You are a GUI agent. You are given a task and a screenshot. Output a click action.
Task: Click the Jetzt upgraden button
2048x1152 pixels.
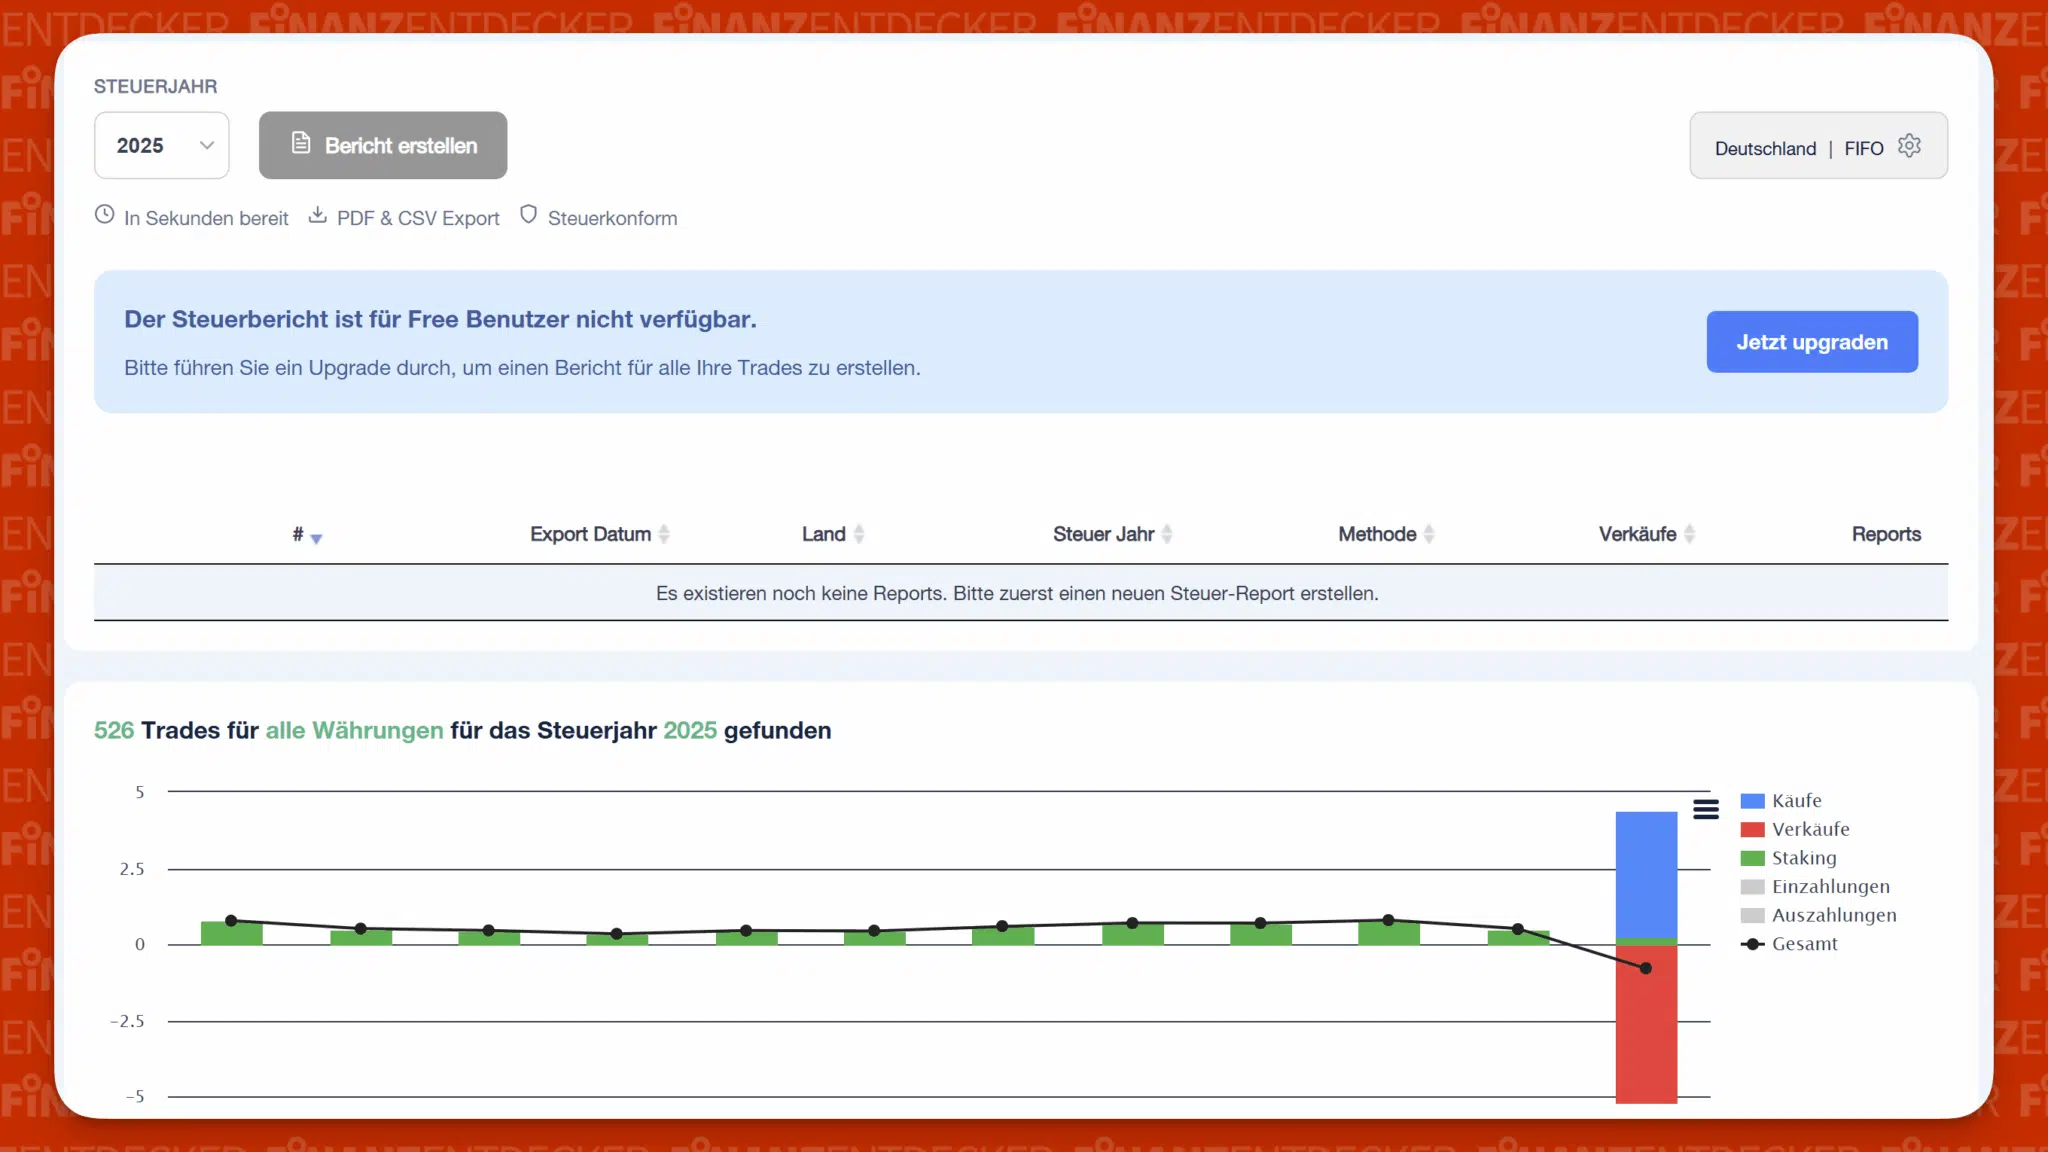point(1812,341)
